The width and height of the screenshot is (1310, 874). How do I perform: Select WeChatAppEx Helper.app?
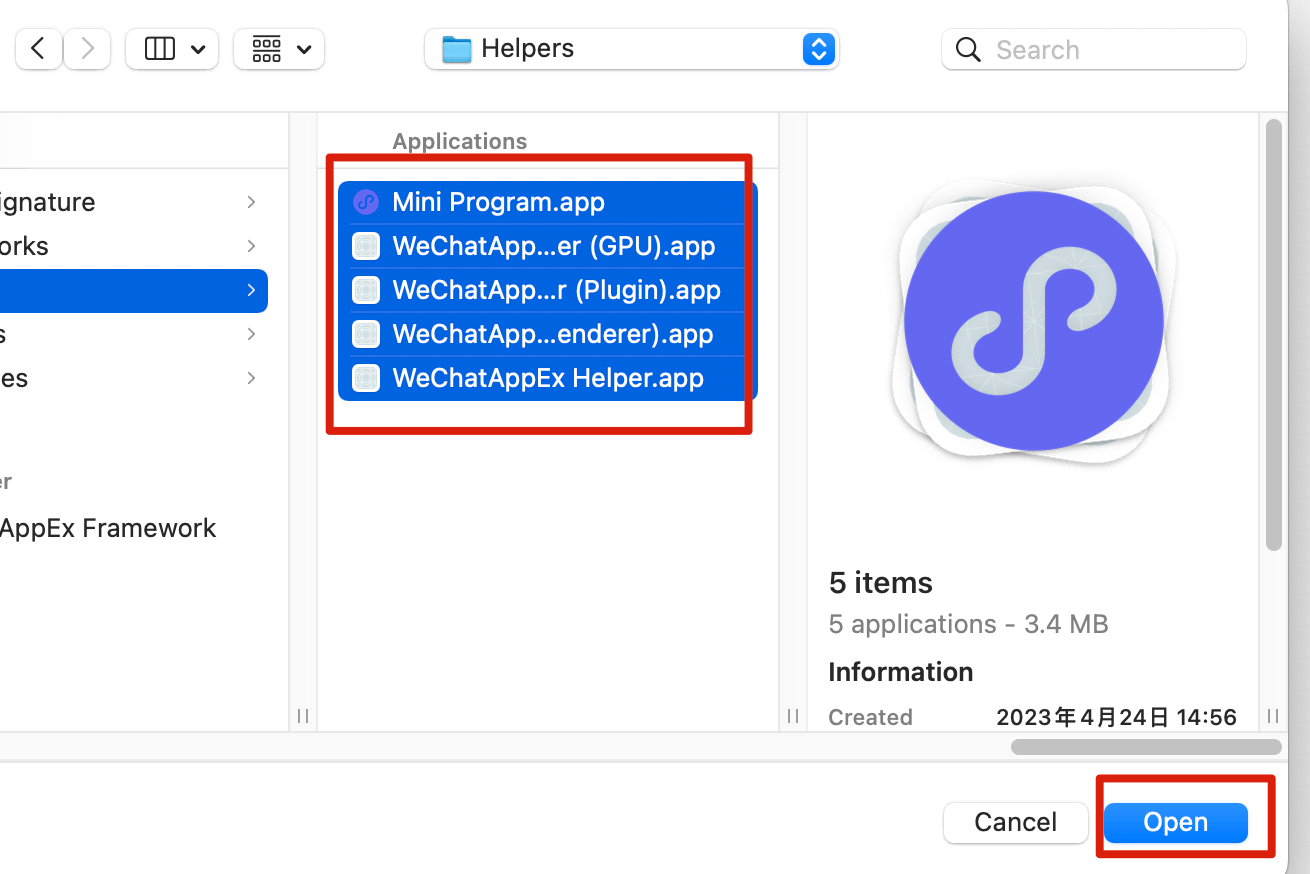(x=548, y=378)
